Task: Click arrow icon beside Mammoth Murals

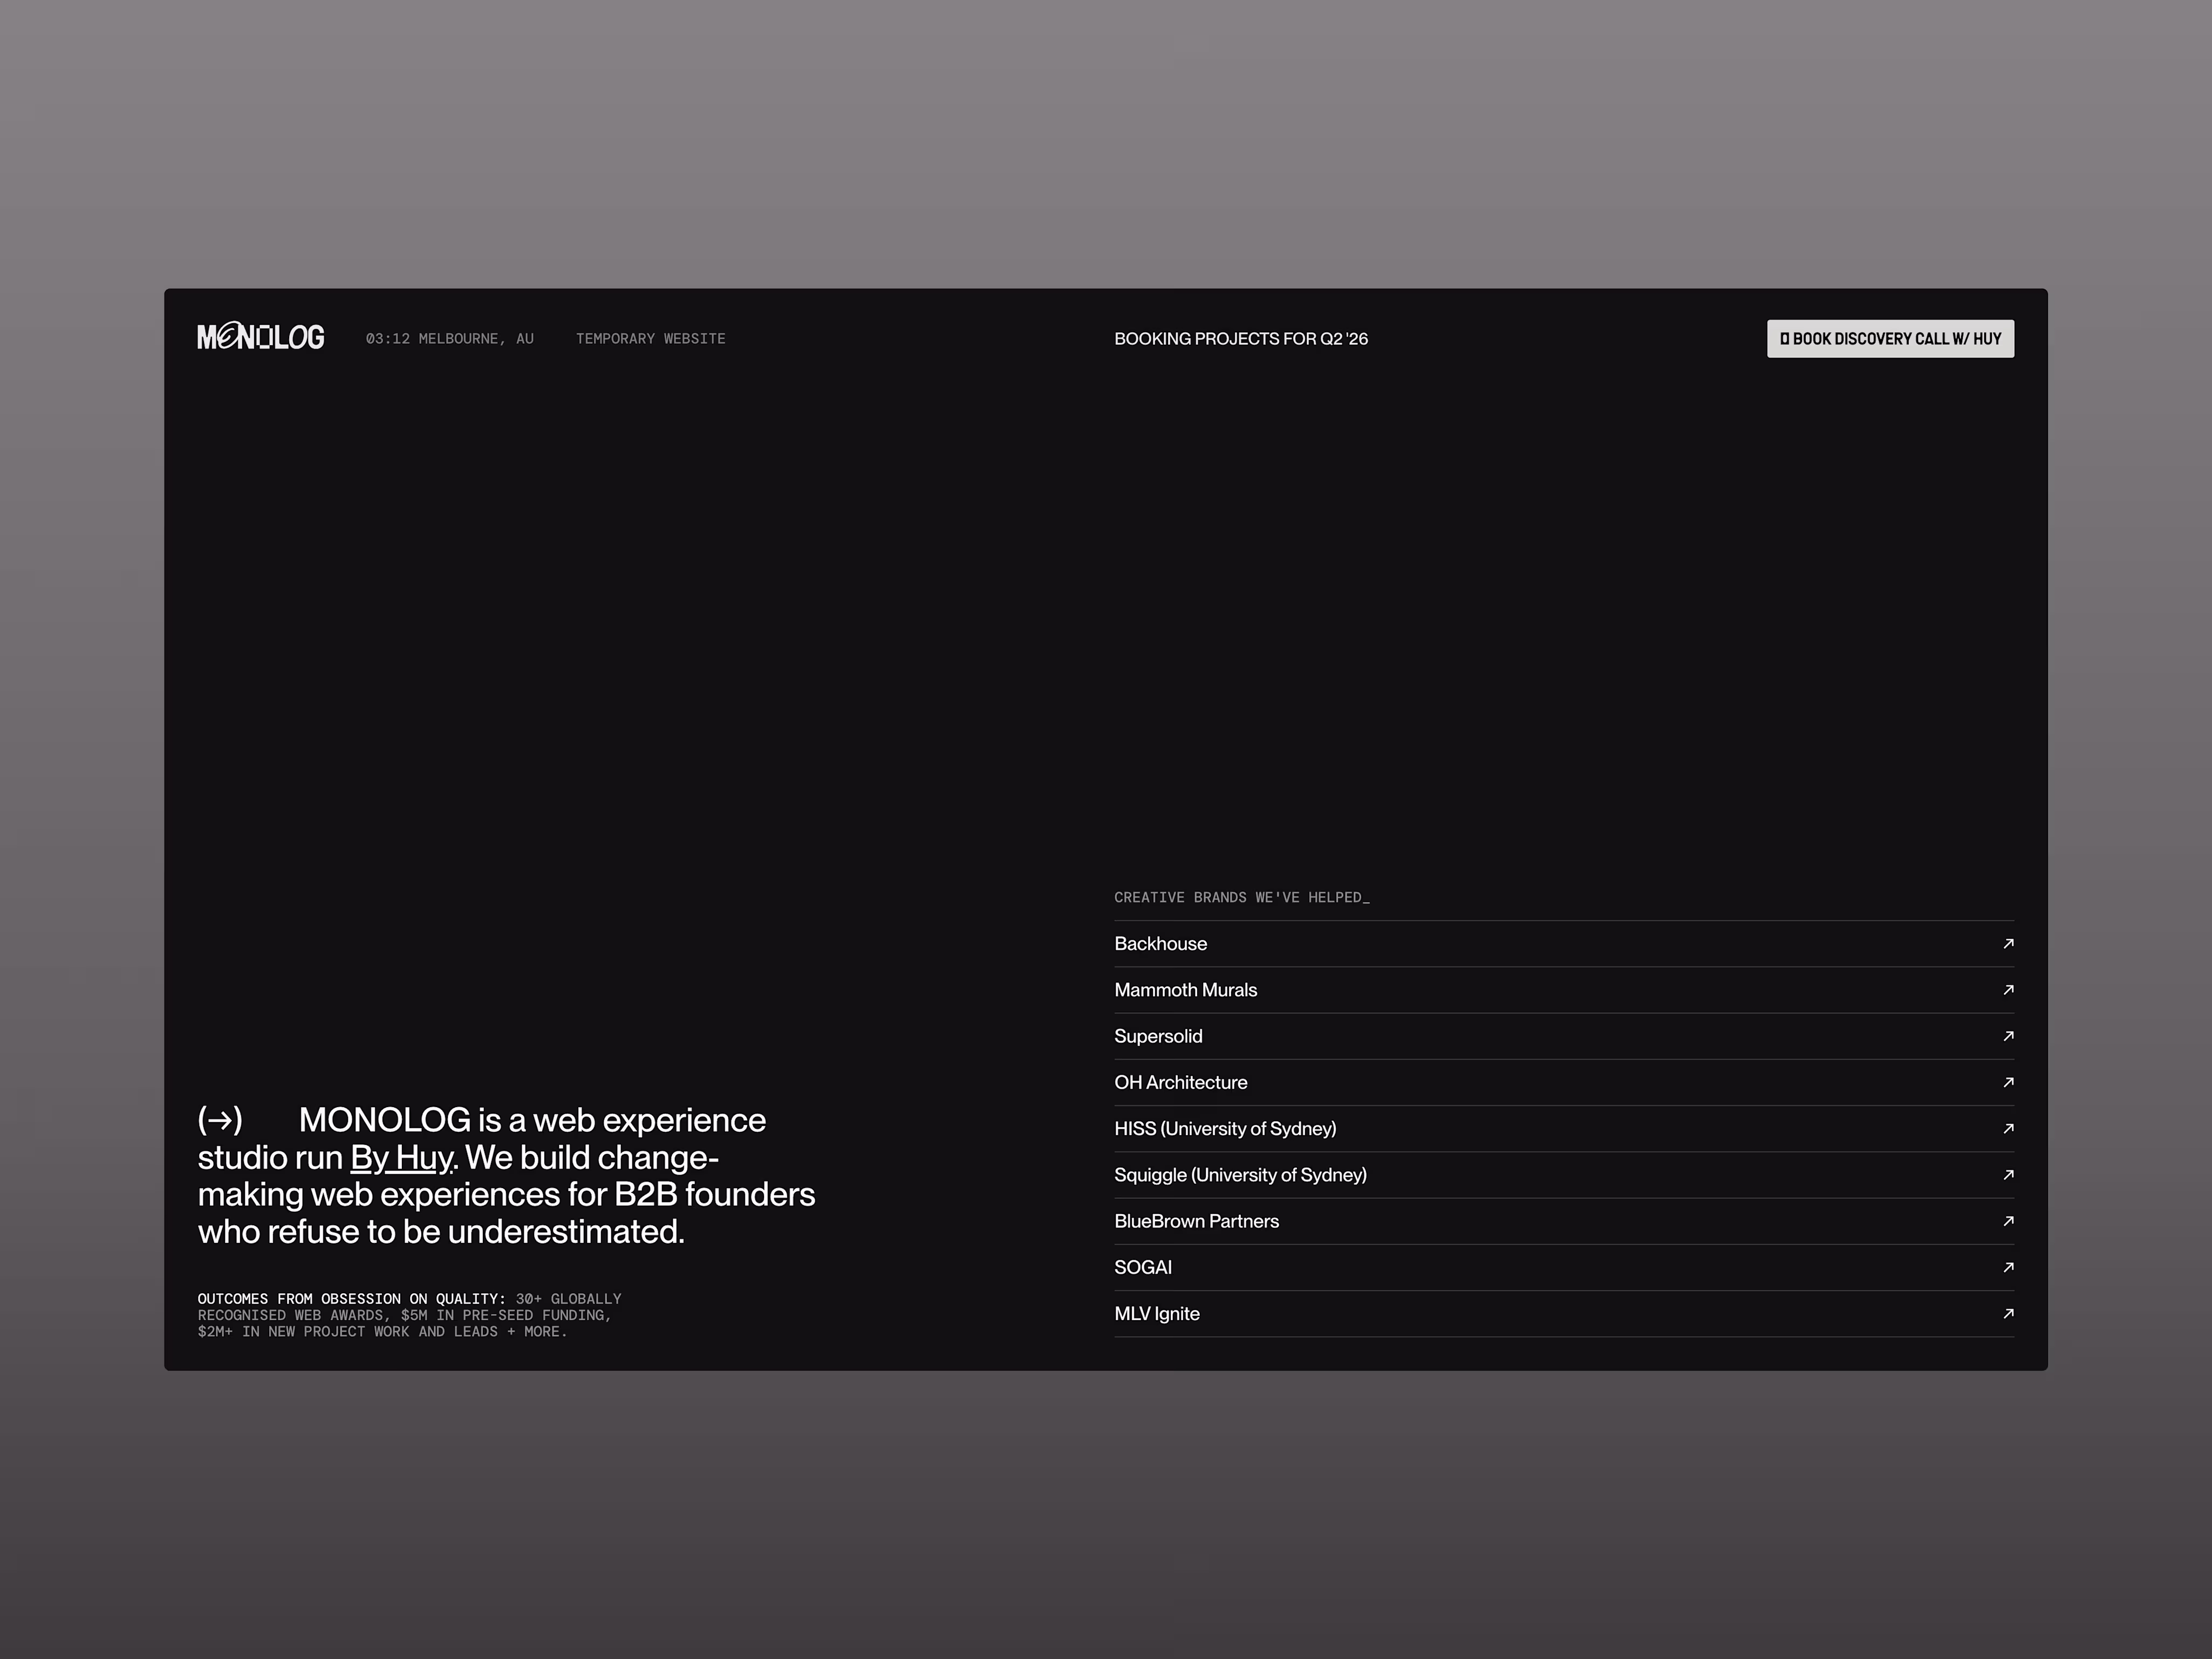Action: click(2008, 989)
